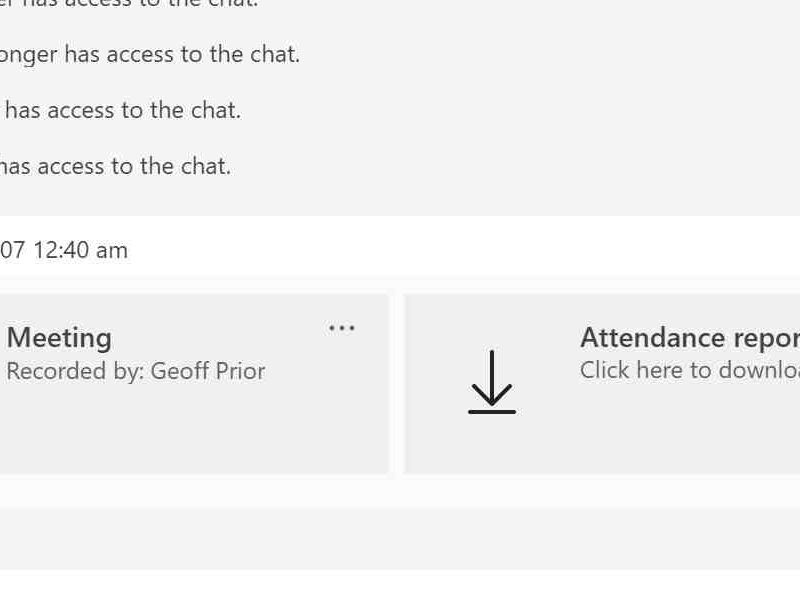Click empty area inside Meeting recording card

[194, 429]
